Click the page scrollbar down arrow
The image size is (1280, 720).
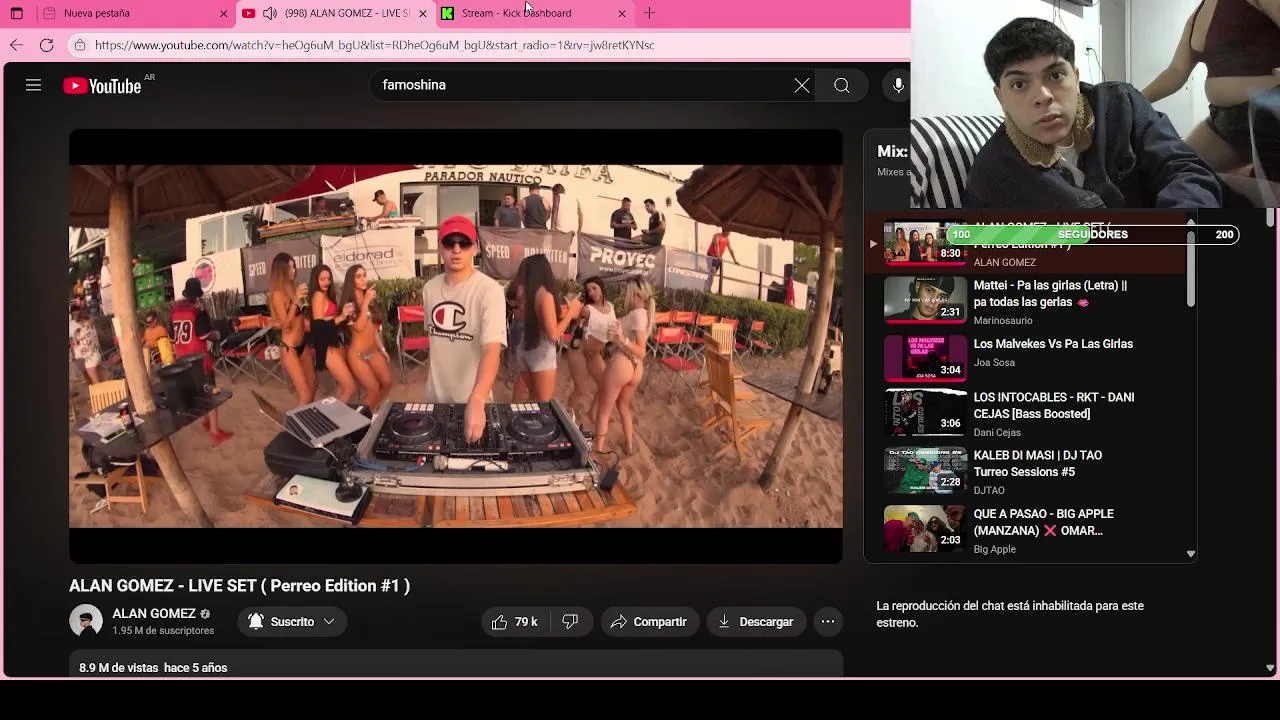1270,667
